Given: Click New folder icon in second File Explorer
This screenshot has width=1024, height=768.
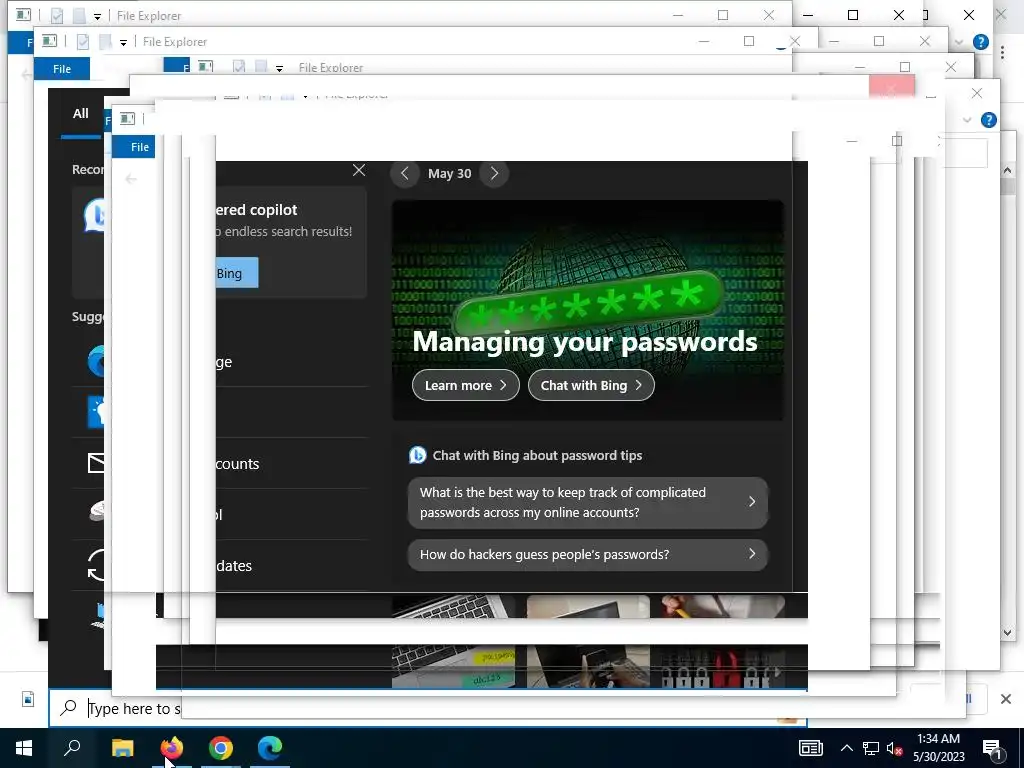Looking at the screenshot, I should tap(105, 42).
